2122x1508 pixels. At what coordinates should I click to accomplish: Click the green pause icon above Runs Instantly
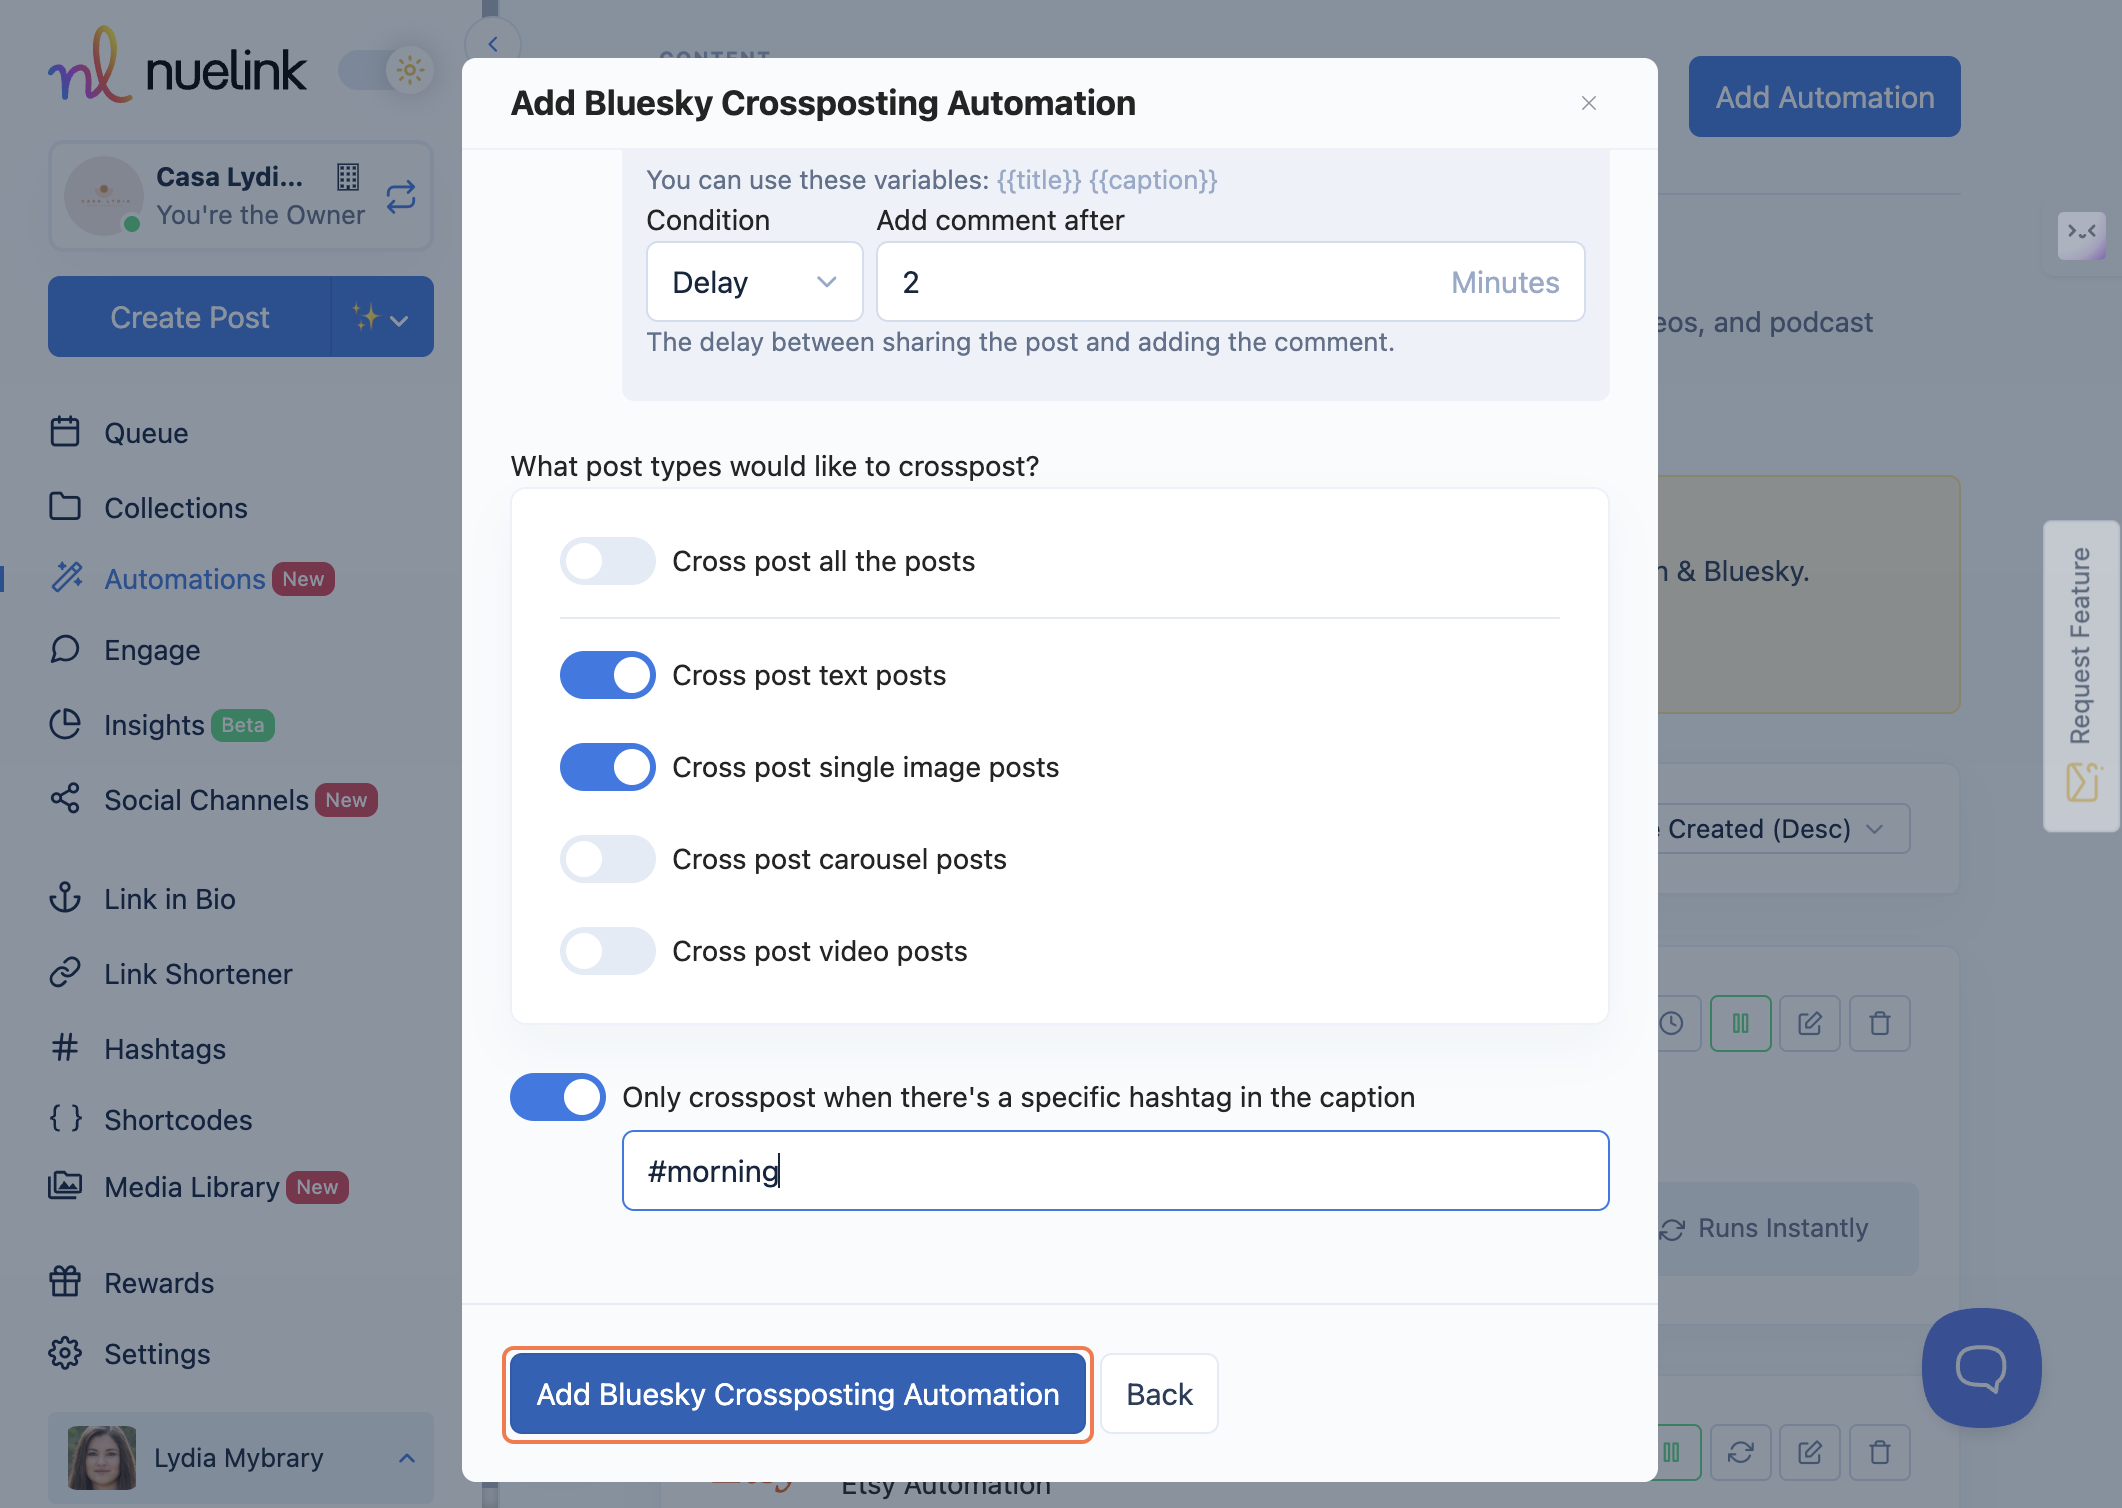pos(1741,1023)
